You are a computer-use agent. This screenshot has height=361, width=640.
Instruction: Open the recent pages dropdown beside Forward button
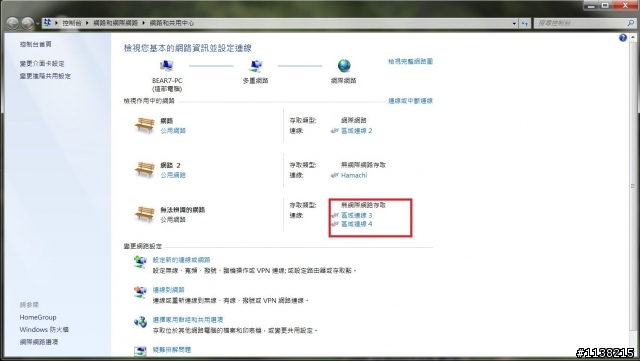37,24
